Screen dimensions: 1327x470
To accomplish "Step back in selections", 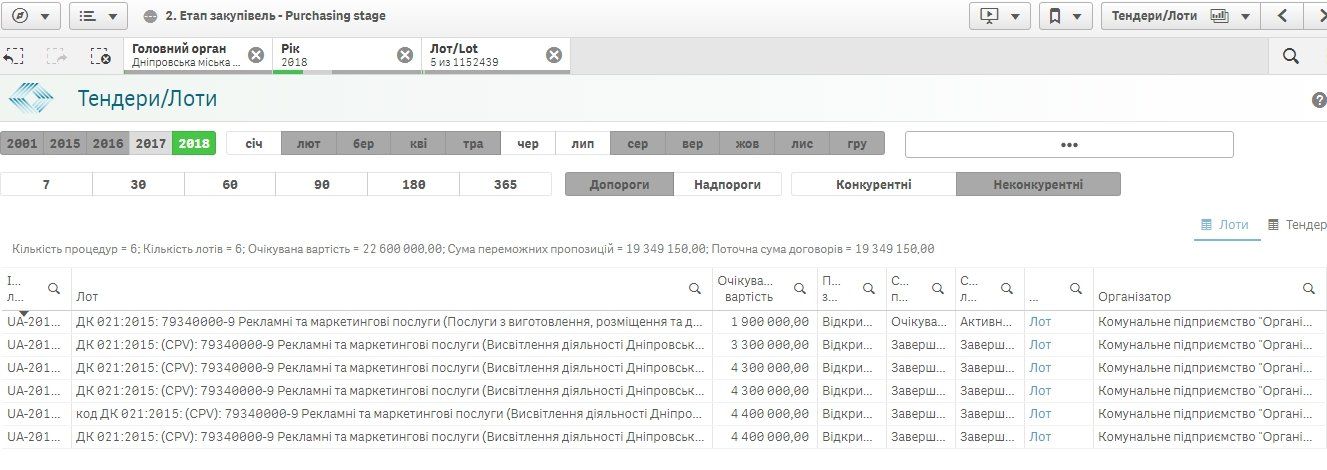I will [14, 56].
